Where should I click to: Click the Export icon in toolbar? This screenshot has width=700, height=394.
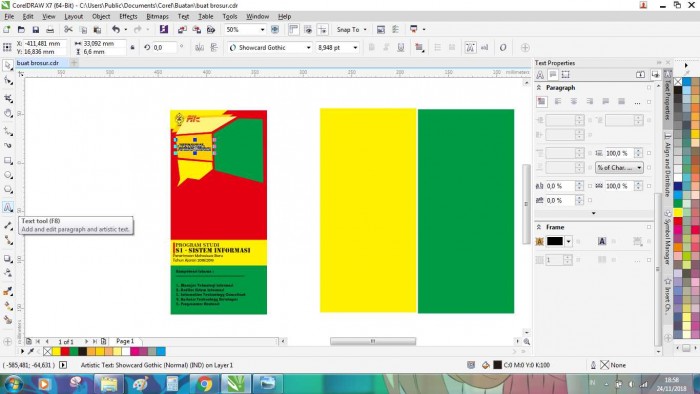click(x=196, y=29)
